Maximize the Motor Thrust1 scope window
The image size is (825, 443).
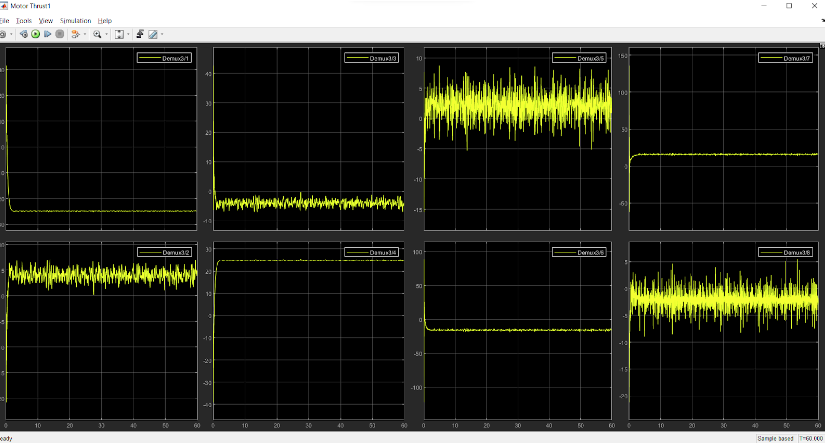788,6
